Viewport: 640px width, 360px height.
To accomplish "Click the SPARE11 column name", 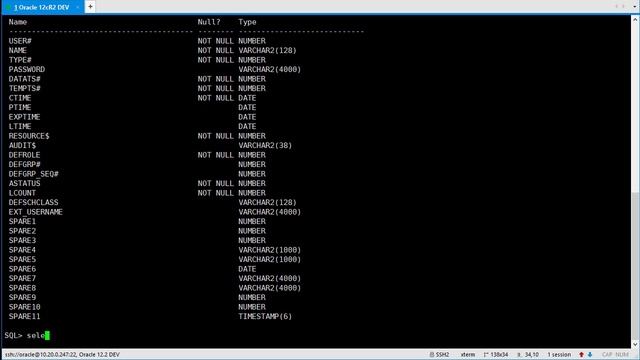I will click(24, 316).
